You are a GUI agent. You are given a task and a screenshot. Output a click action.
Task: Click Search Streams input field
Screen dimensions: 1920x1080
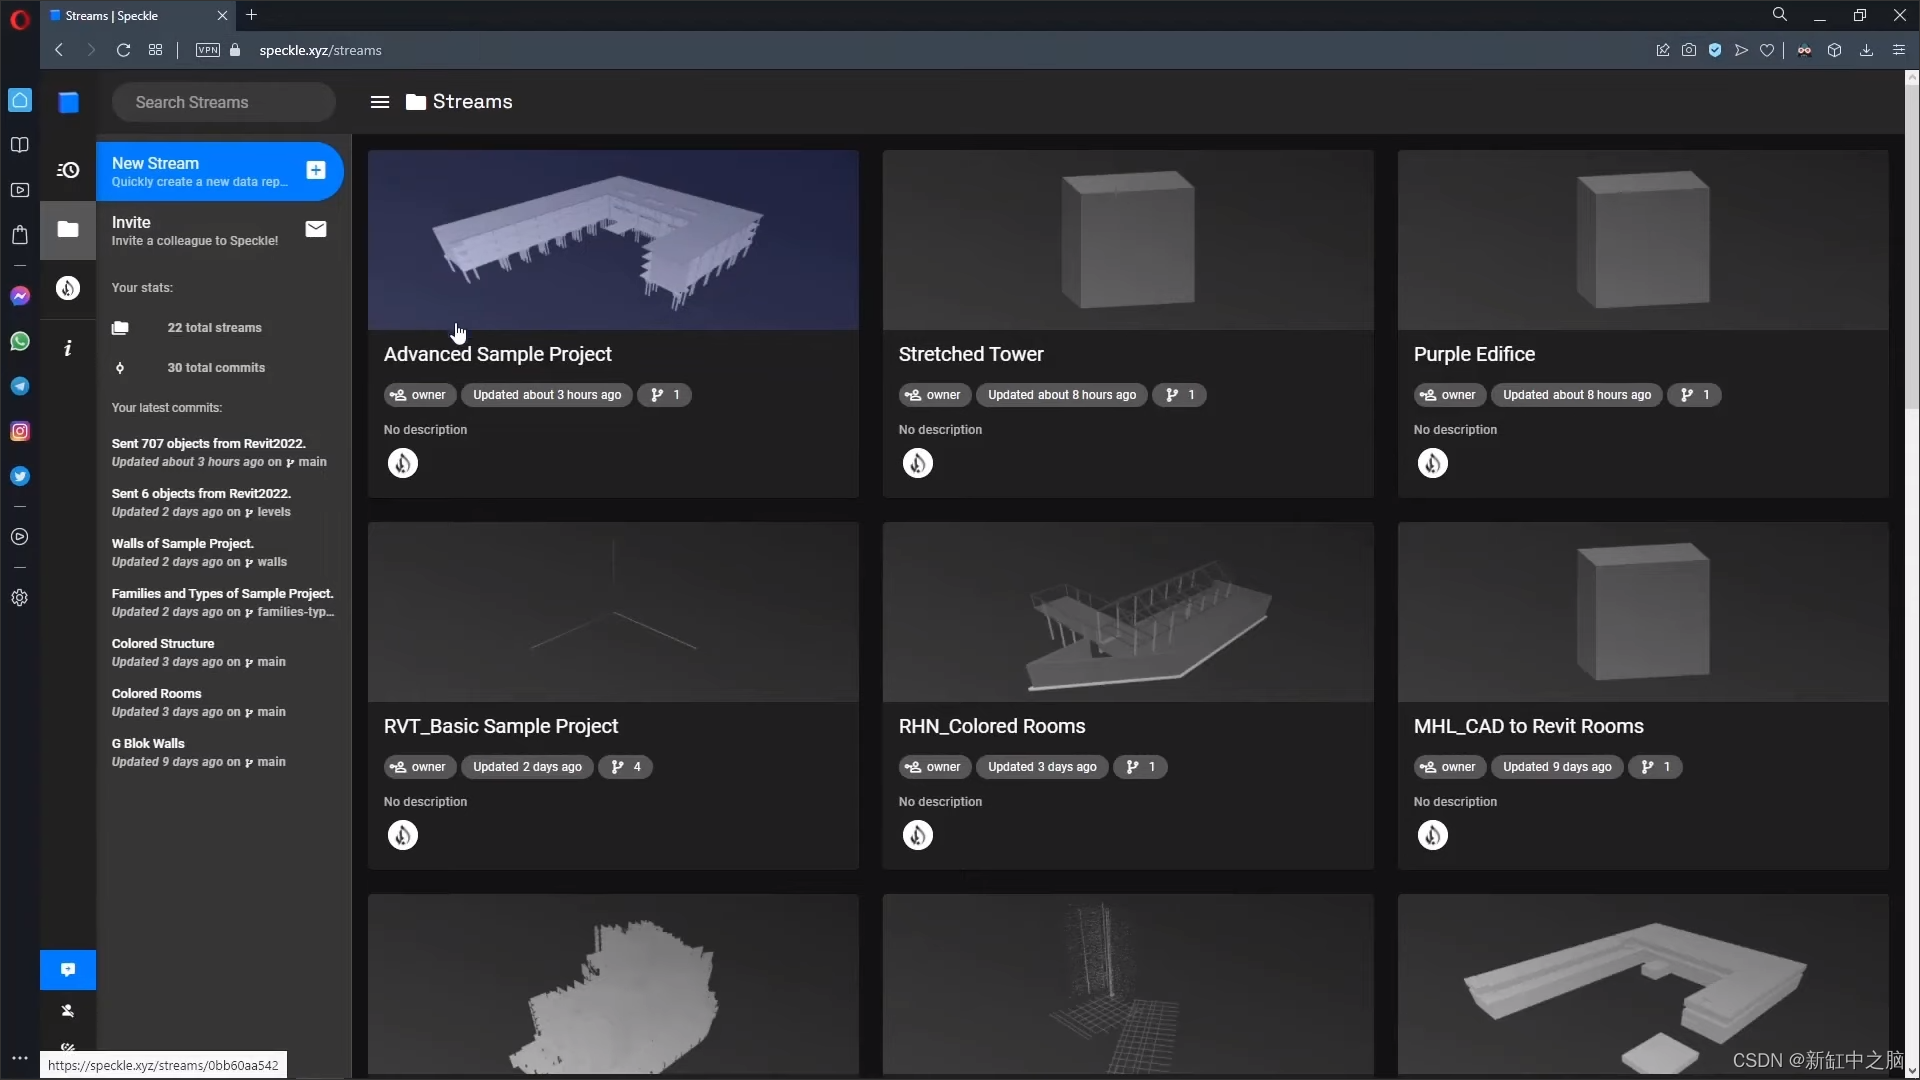227,102
